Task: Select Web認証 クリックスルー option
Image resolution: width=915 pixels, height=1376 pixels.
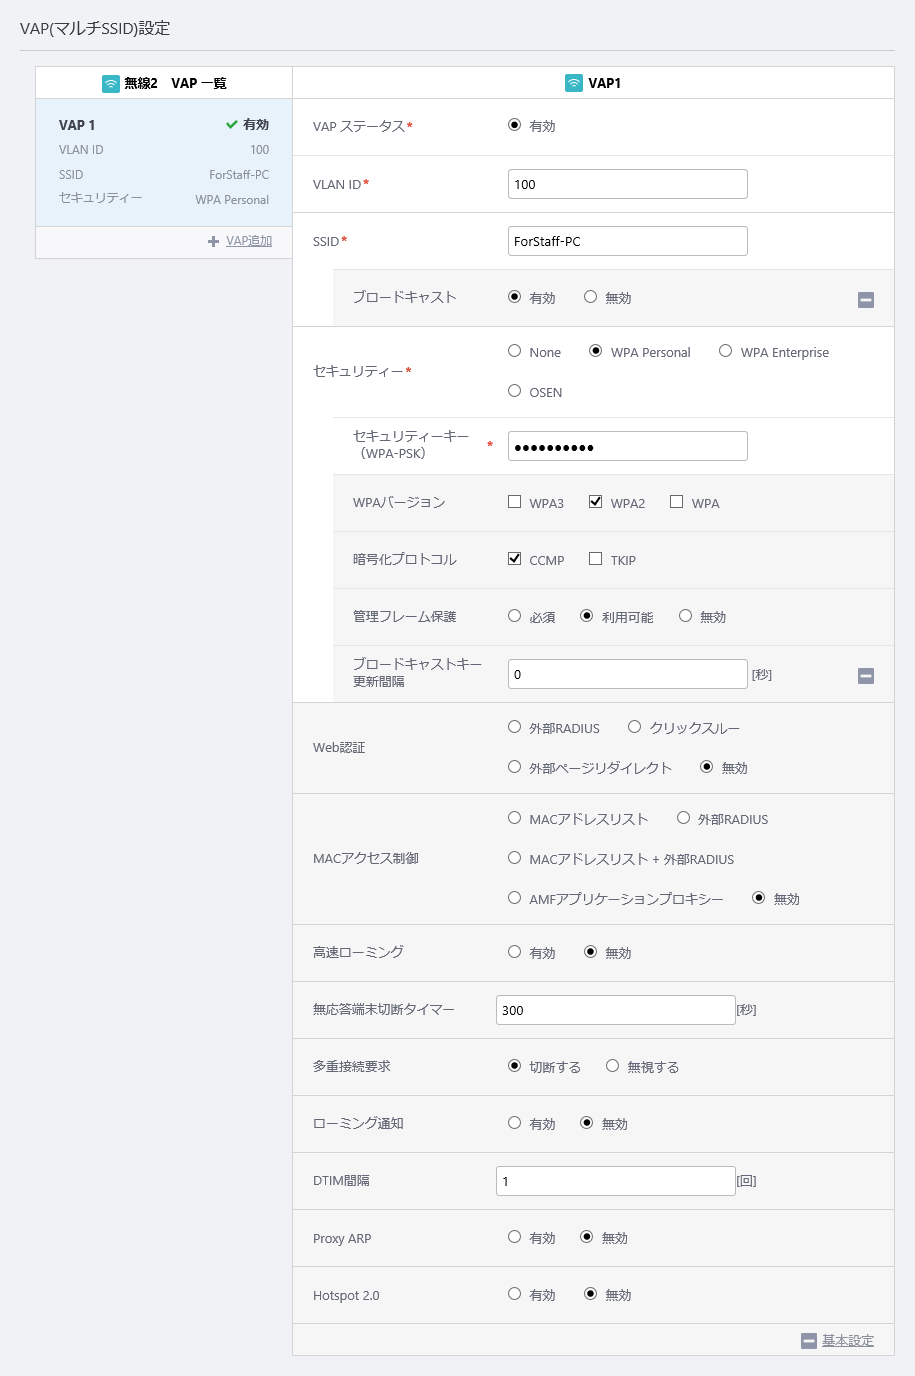Action: tap(634, 727)
